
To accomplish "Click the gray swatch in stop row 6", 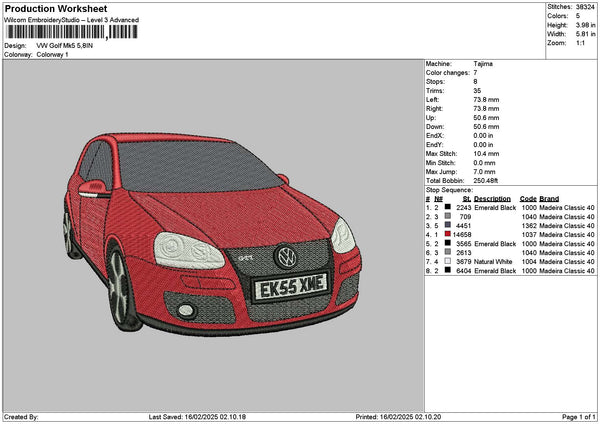I will [x=447, y=252].
